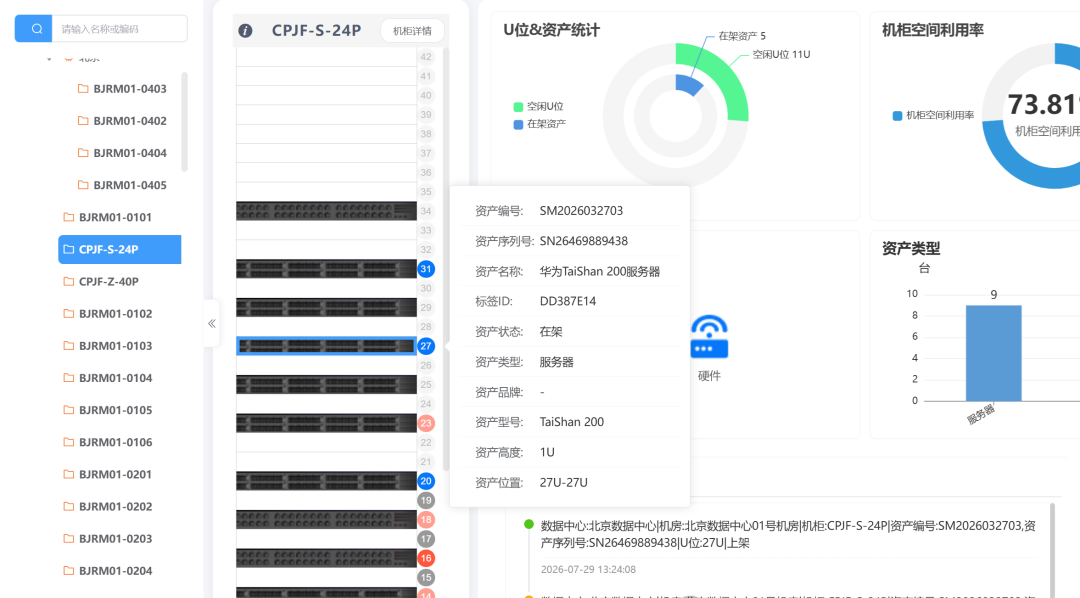Click the folder icon of BJRM01-0101
The image size is (1080, 598).
coord(69,217)
